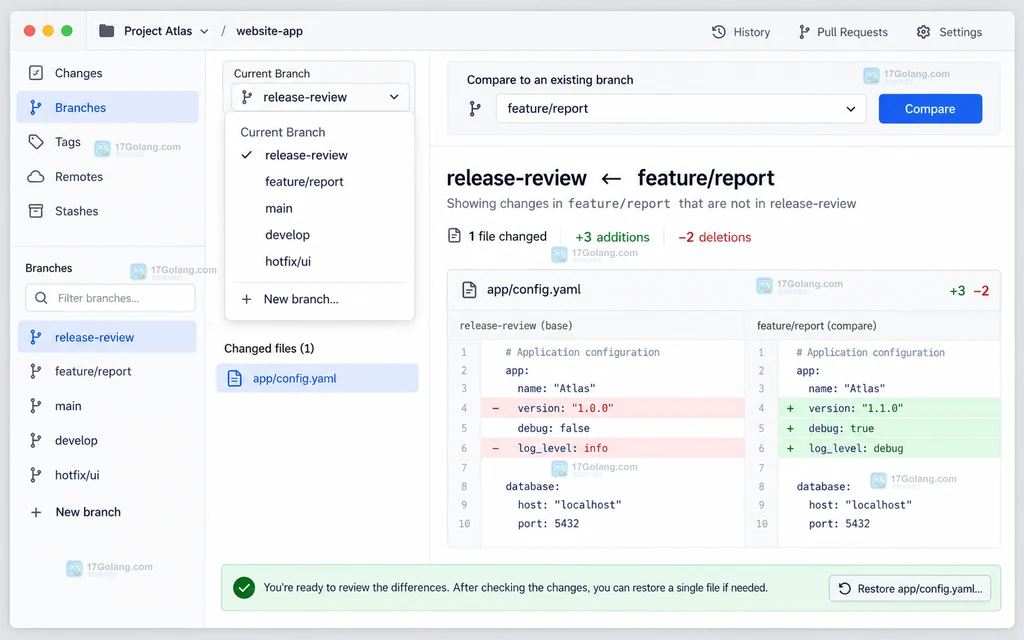Click the +3 additions summary text

(612, 237)
